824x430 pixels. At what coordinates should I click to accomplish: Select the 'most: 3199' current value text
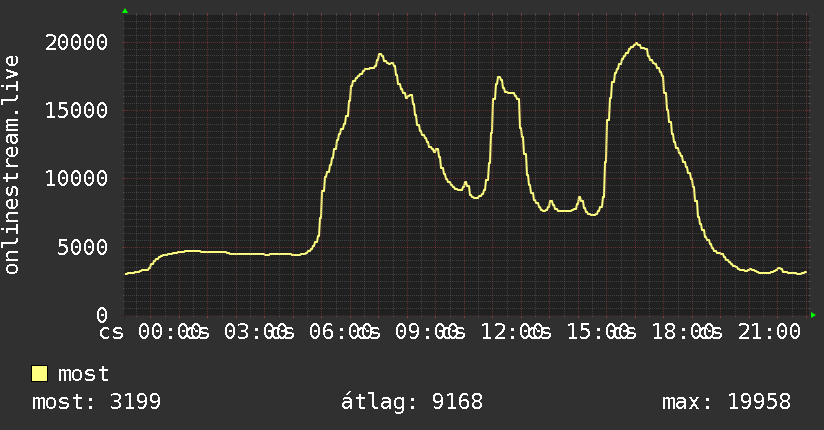pos(96,402)
